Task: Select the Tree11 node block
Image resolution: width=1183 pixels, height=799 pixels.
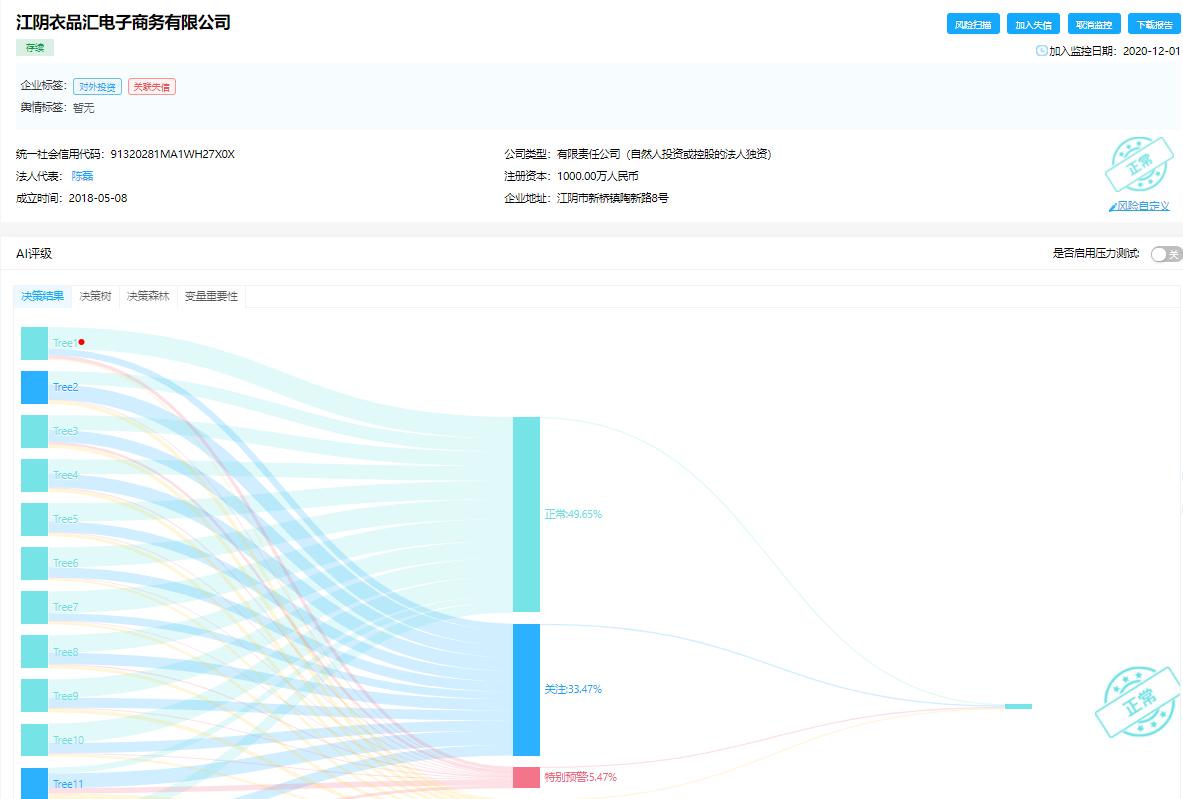Action: coord(34,783)
